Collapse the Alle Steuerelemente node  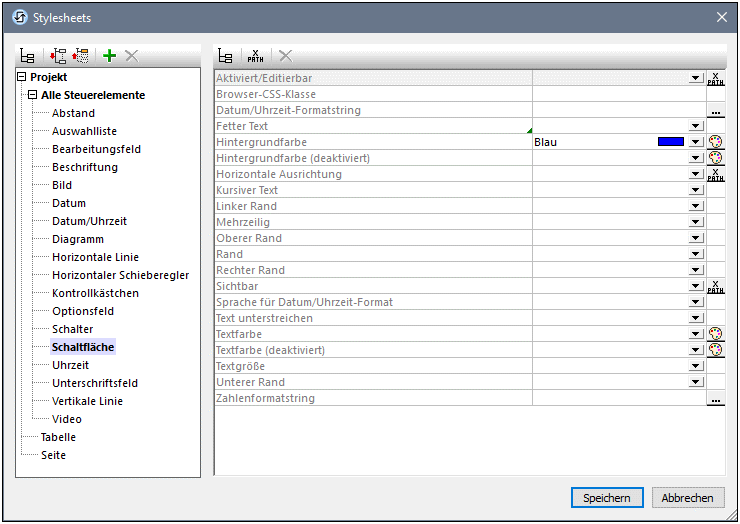click(x=33, y=95)
